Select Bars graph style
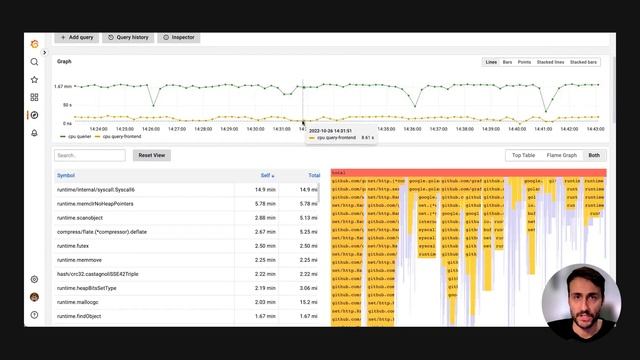This screenshot has width=640, height=360. point(507,62)
